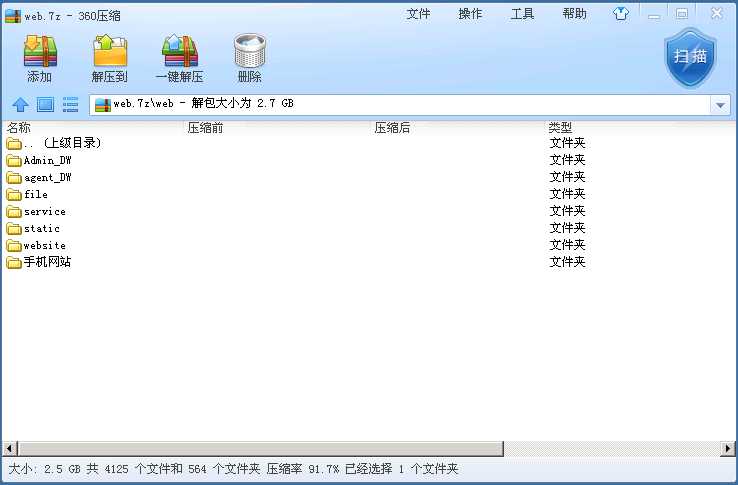738x485 pixels.
Task: Select the Admin_DW folder icon
Action: (14, 161)
